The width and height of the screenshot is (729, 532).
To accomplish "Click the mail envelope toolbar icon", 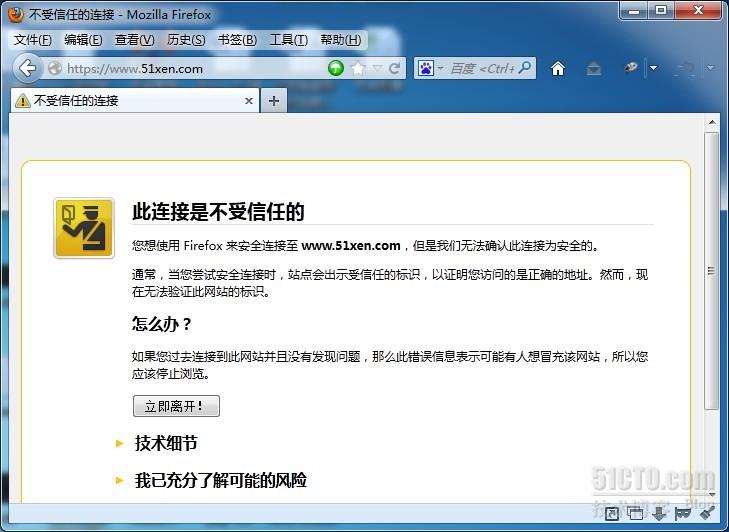I will pos(594,69).
